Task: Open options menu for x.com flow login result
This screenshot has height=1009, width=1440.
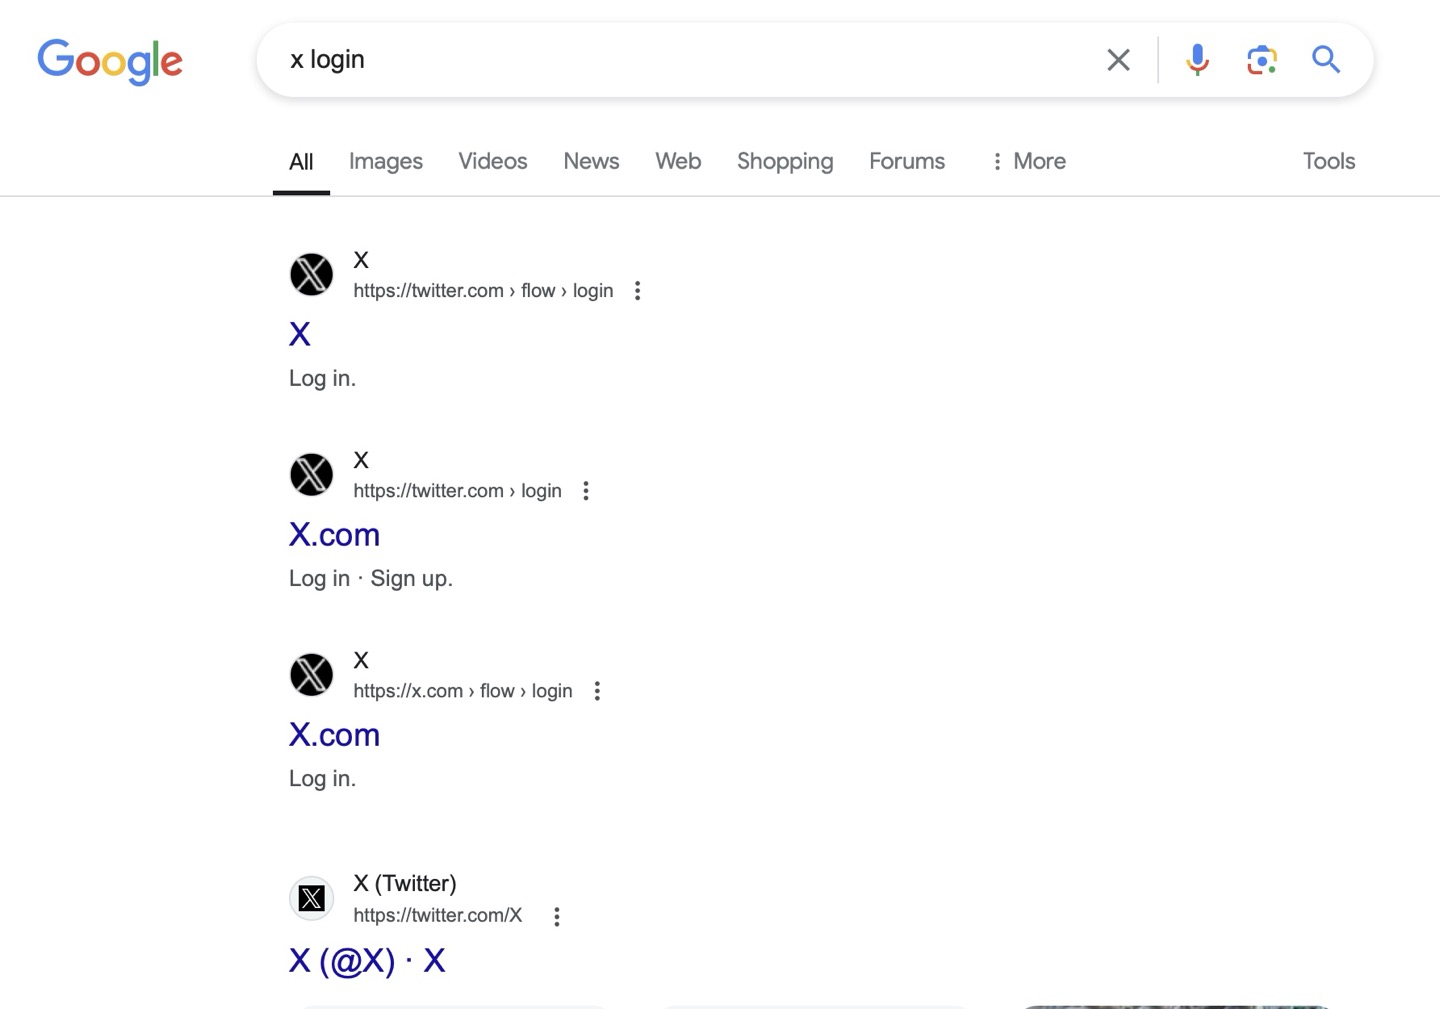Action: [x=597, y=691]
